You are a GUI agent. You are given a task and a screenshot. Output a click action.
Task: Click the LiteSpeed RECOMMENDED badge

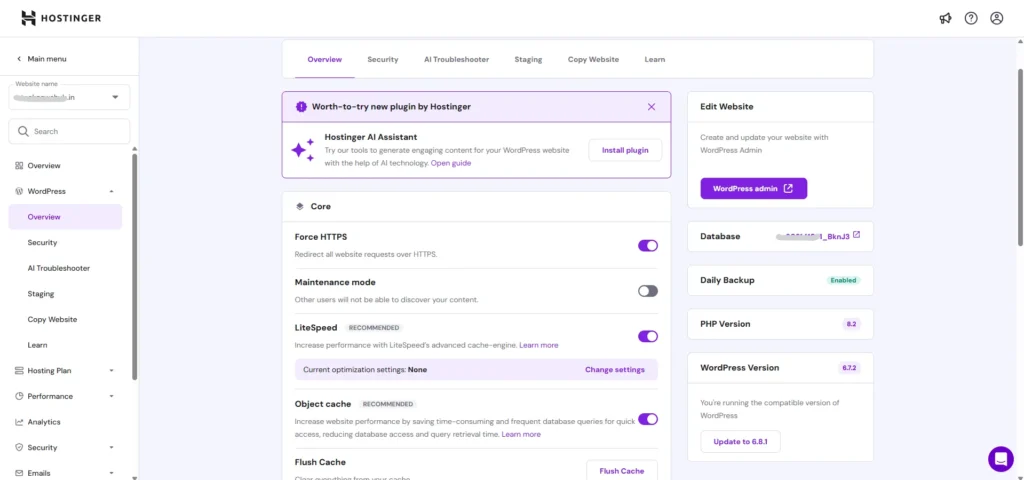374,328
